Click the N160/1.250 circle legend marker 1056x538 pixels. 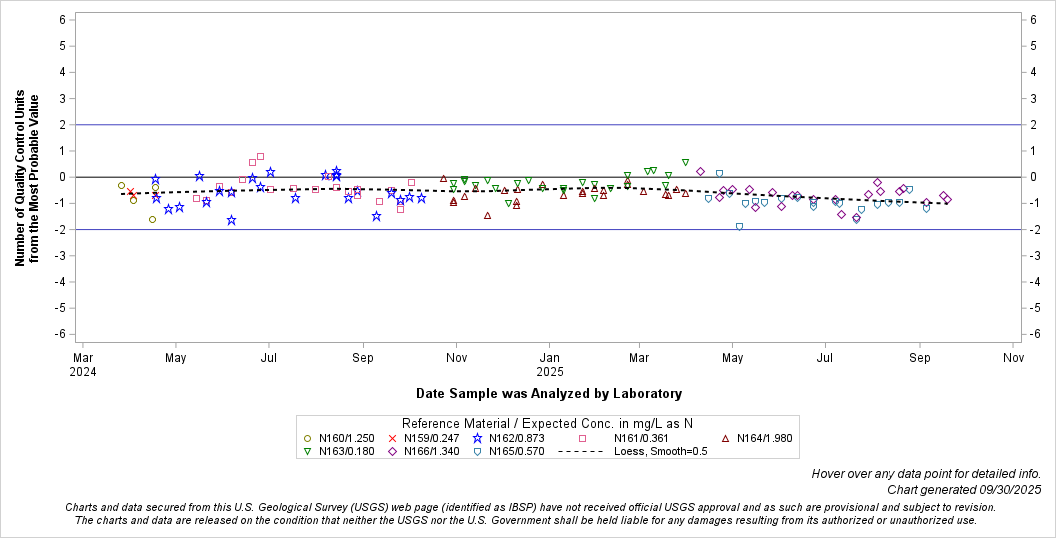point(308,438)
